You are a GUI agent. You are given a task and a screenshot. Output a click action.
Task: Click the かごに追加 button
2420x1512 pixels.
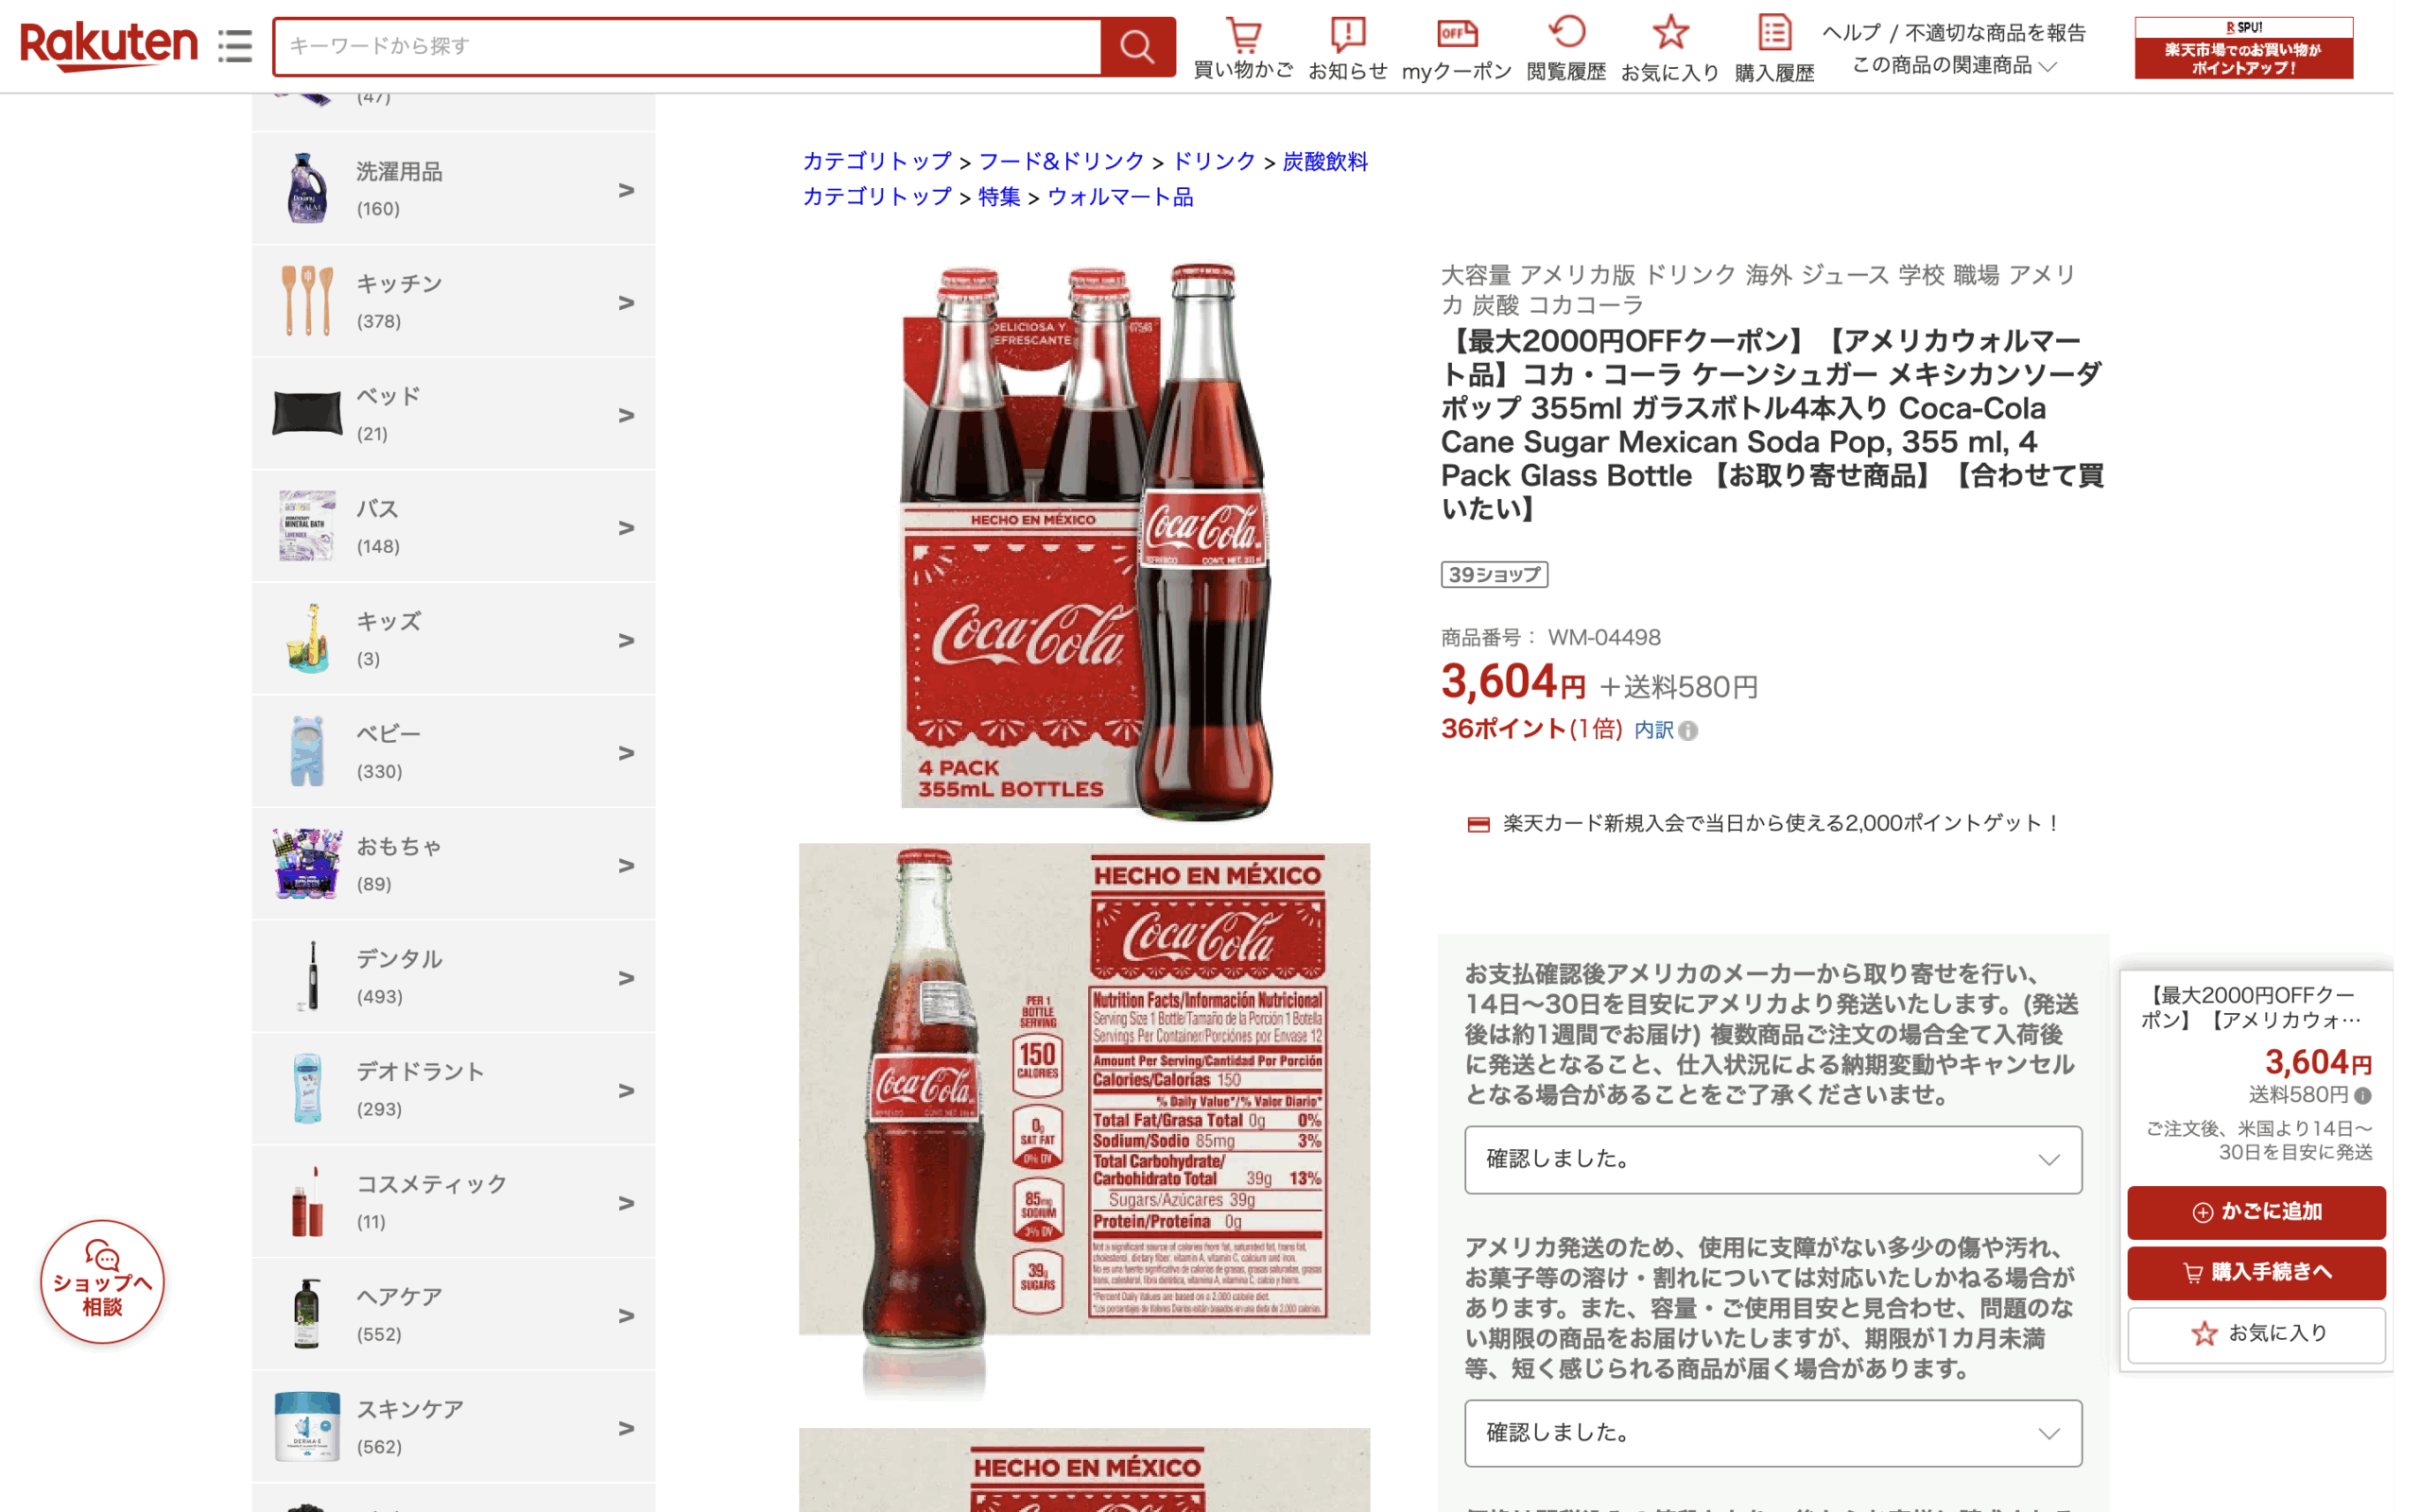[2256, 1212]
